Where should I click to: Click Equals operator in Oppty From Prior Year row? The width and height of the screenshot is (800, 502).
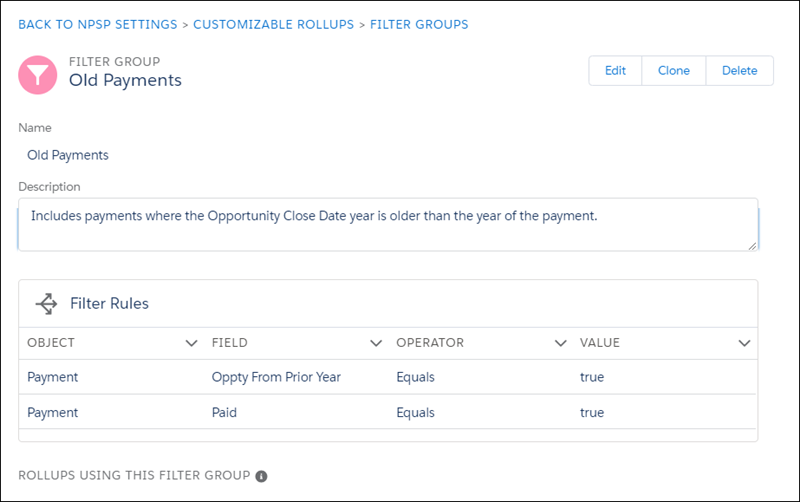415,377
